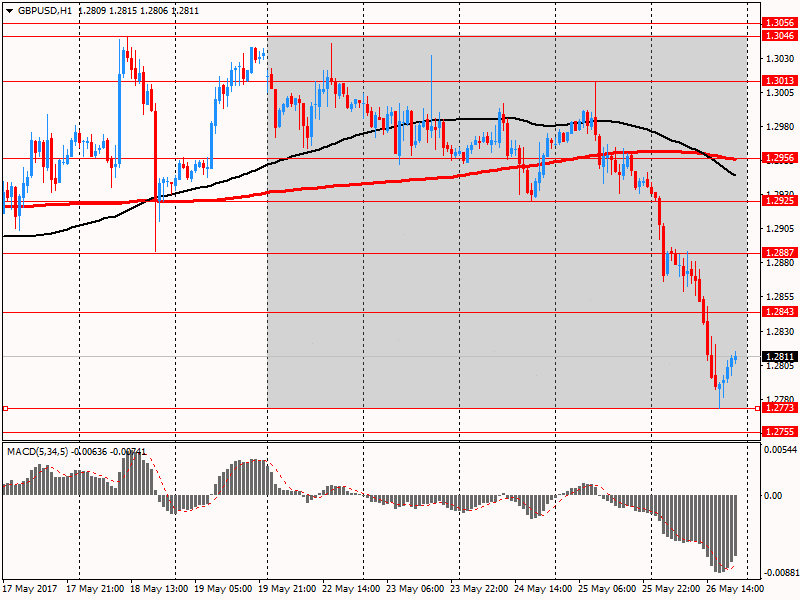
Task: Click the 18 May 13:00 time label
Action: [x=159, y=588]
